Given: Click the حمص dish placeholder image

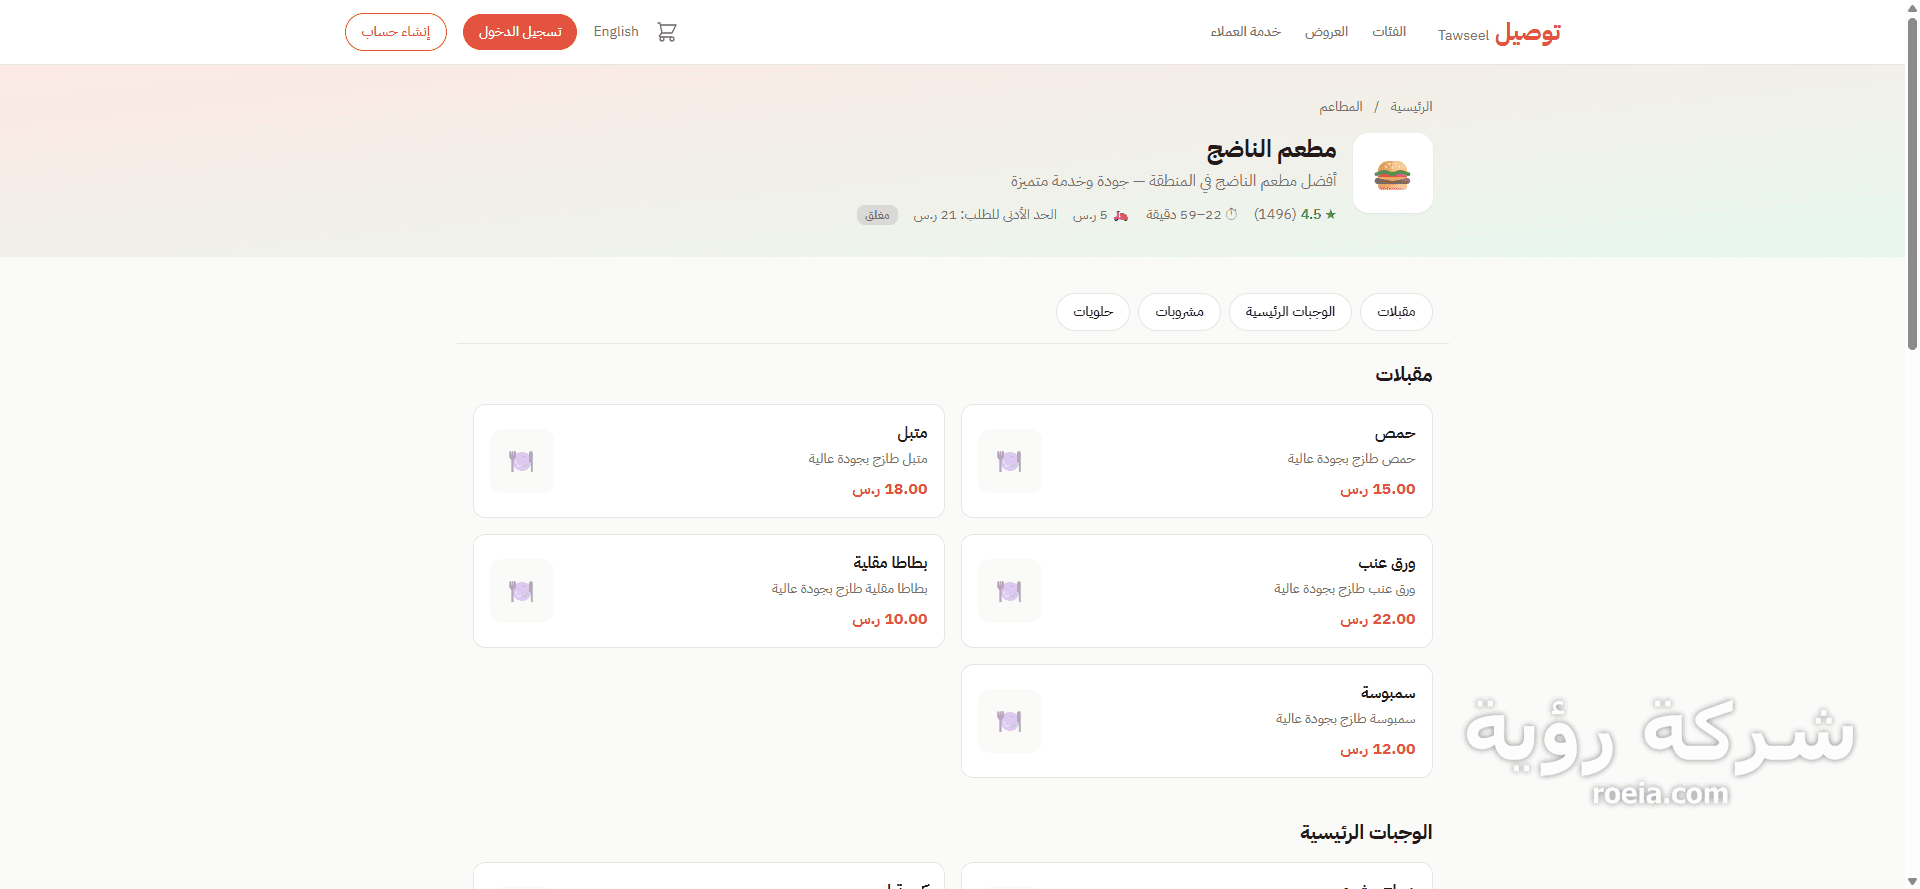Looking at the screenshot, I should pos(1009,461).
